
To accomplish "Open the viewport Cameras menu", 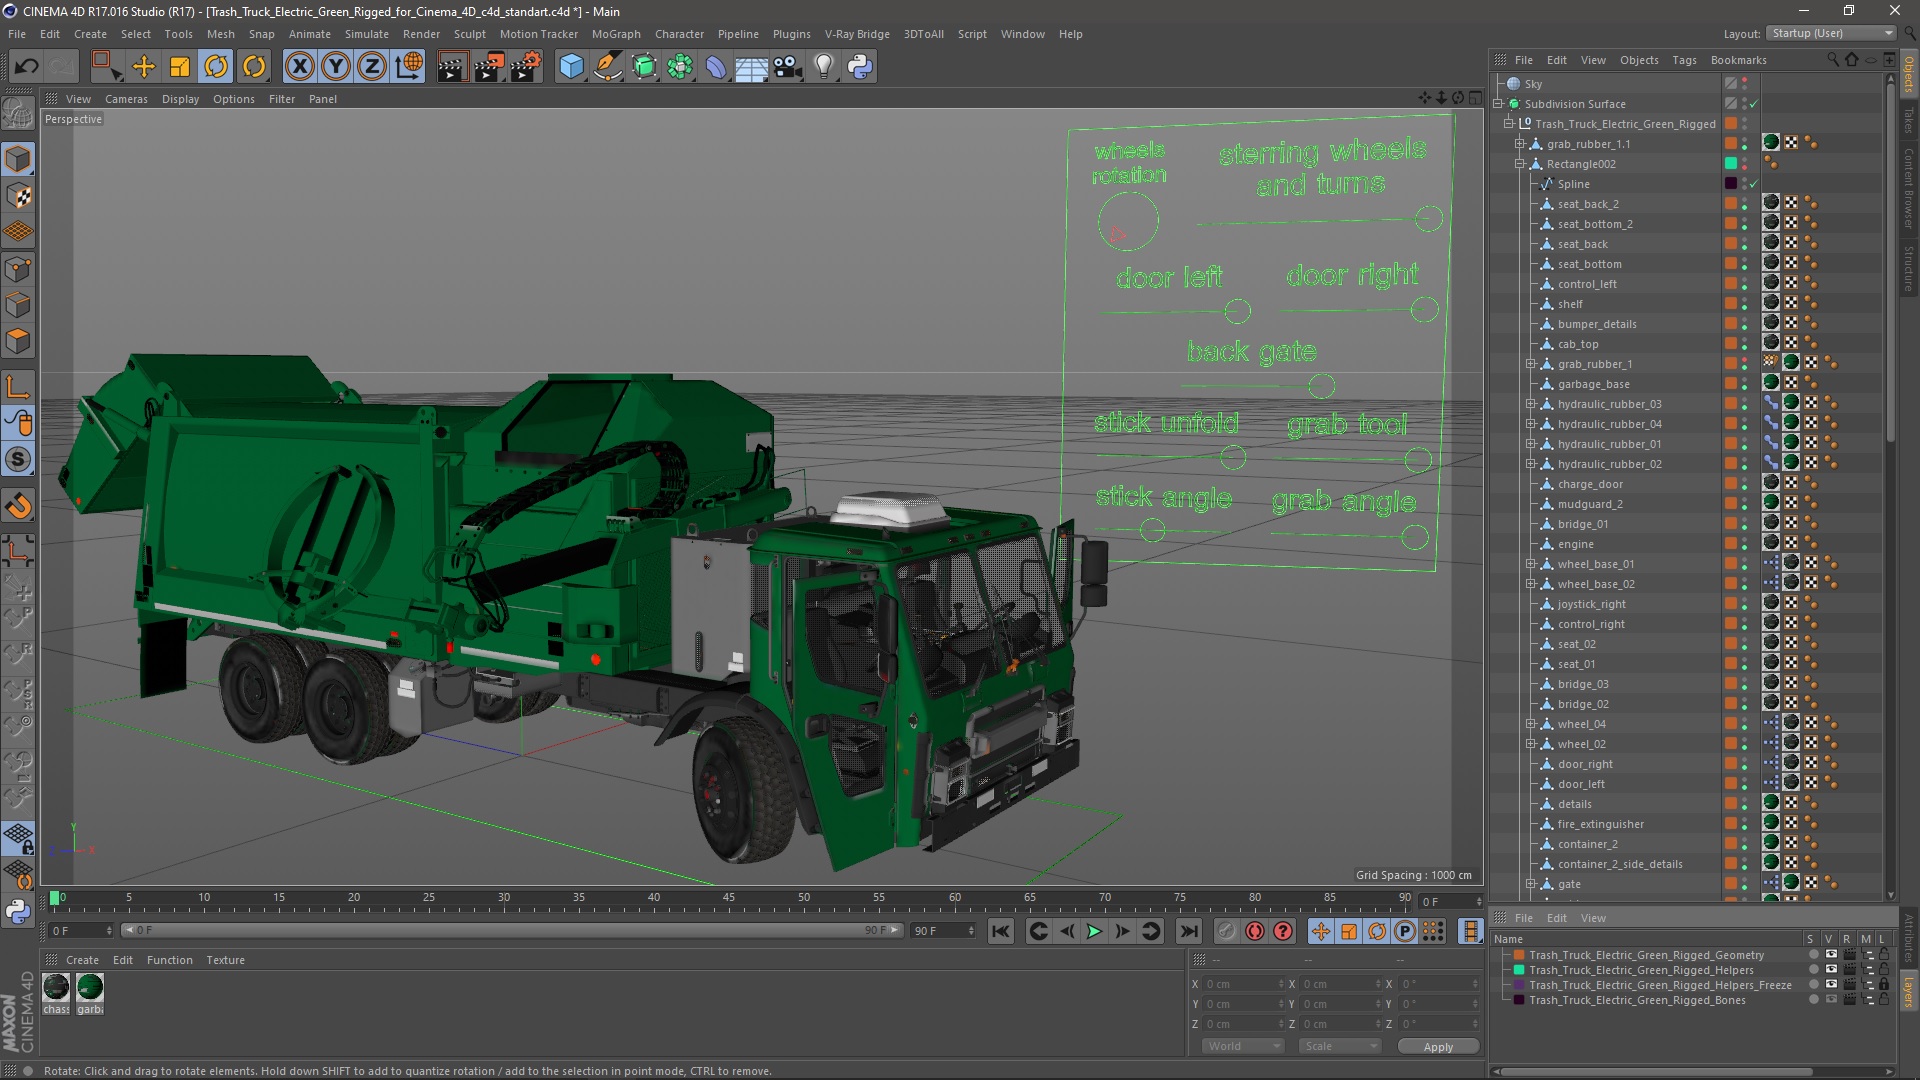I will click(126, 99).
